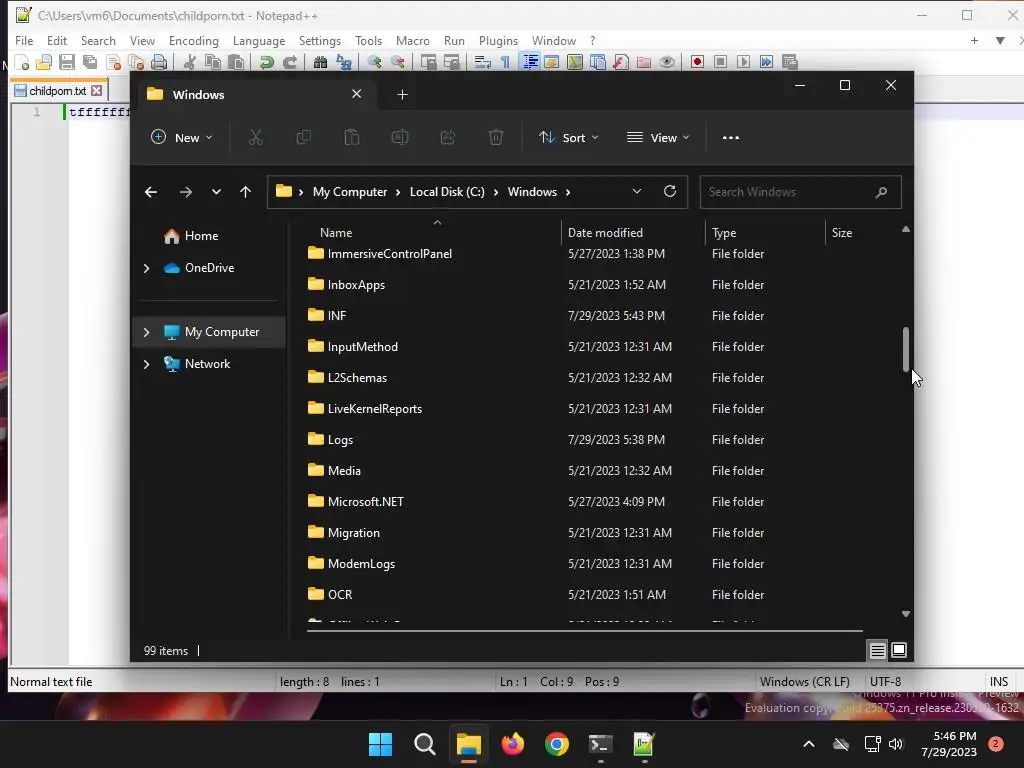Image resolution: width=1024 pixels, height=768 pixels.
Task: Open the Search menu in Notepad++
Action: point(98,40)
